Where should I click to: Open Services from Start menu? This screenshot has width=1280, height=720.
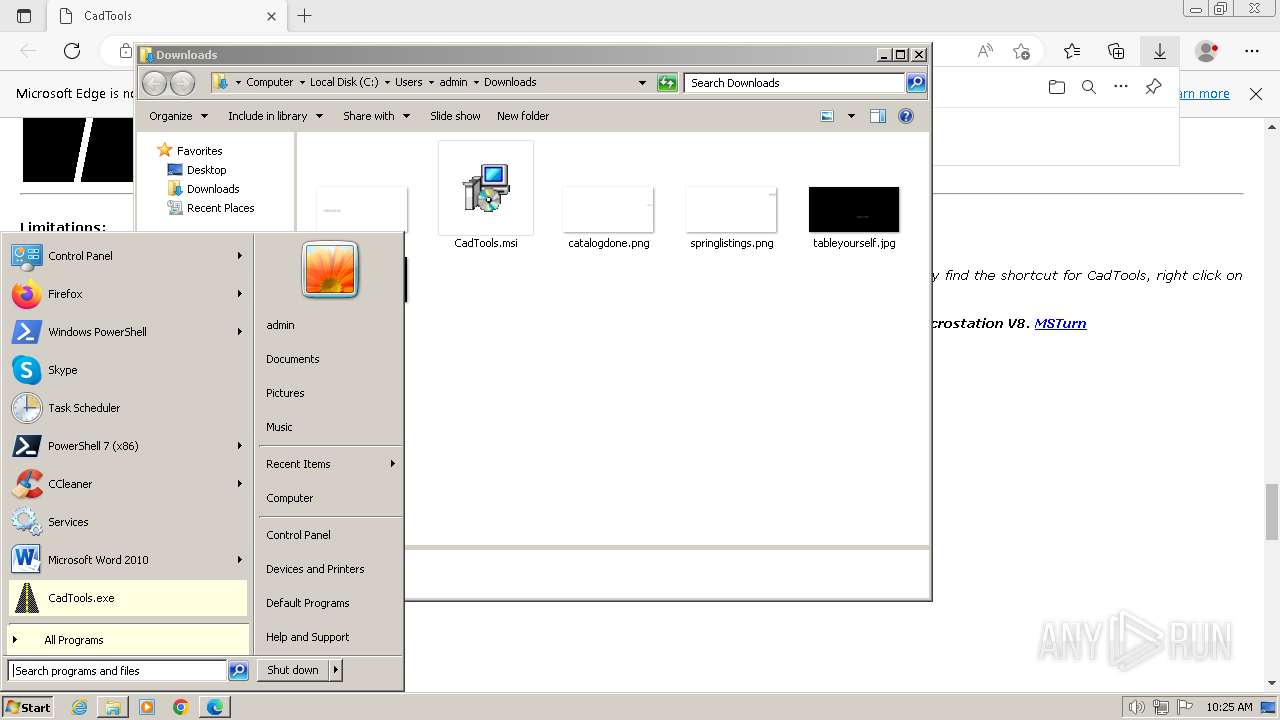[127, 522]
